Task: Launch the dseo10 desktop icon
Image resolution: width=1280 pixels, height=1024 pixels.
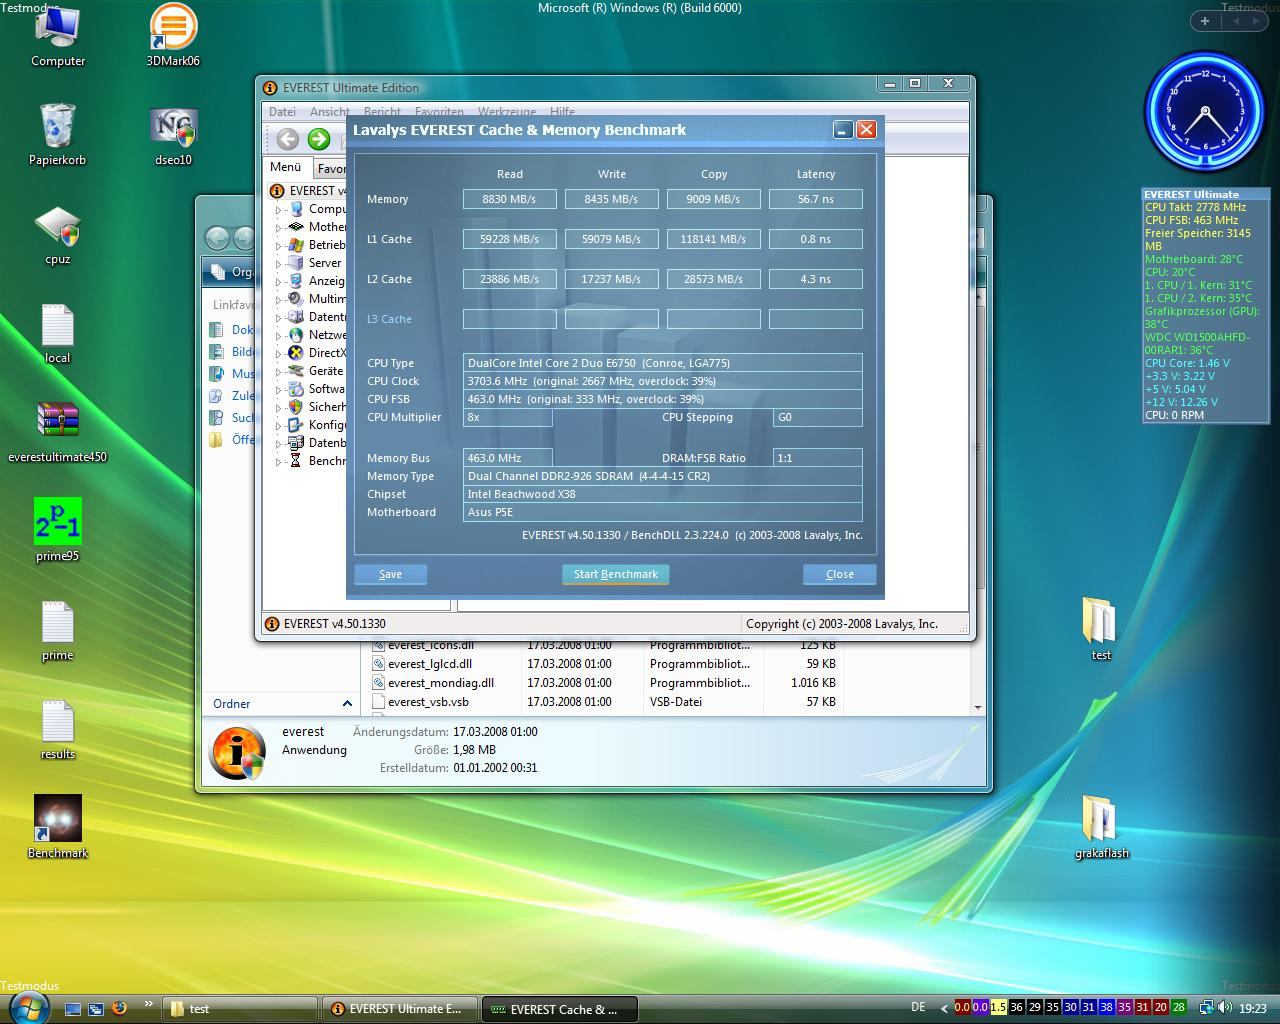Action: click(x=173, y=134)
